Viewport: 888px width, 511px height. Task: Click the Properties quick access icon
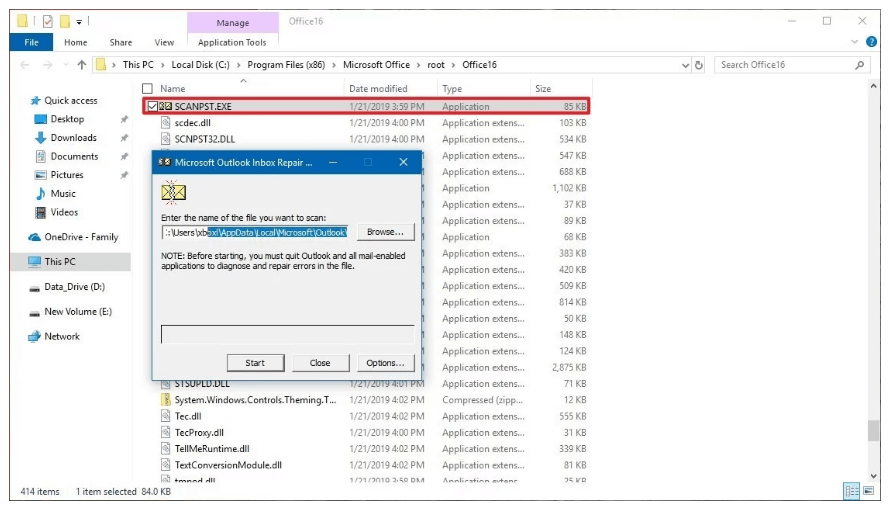[x=48, y=22]
